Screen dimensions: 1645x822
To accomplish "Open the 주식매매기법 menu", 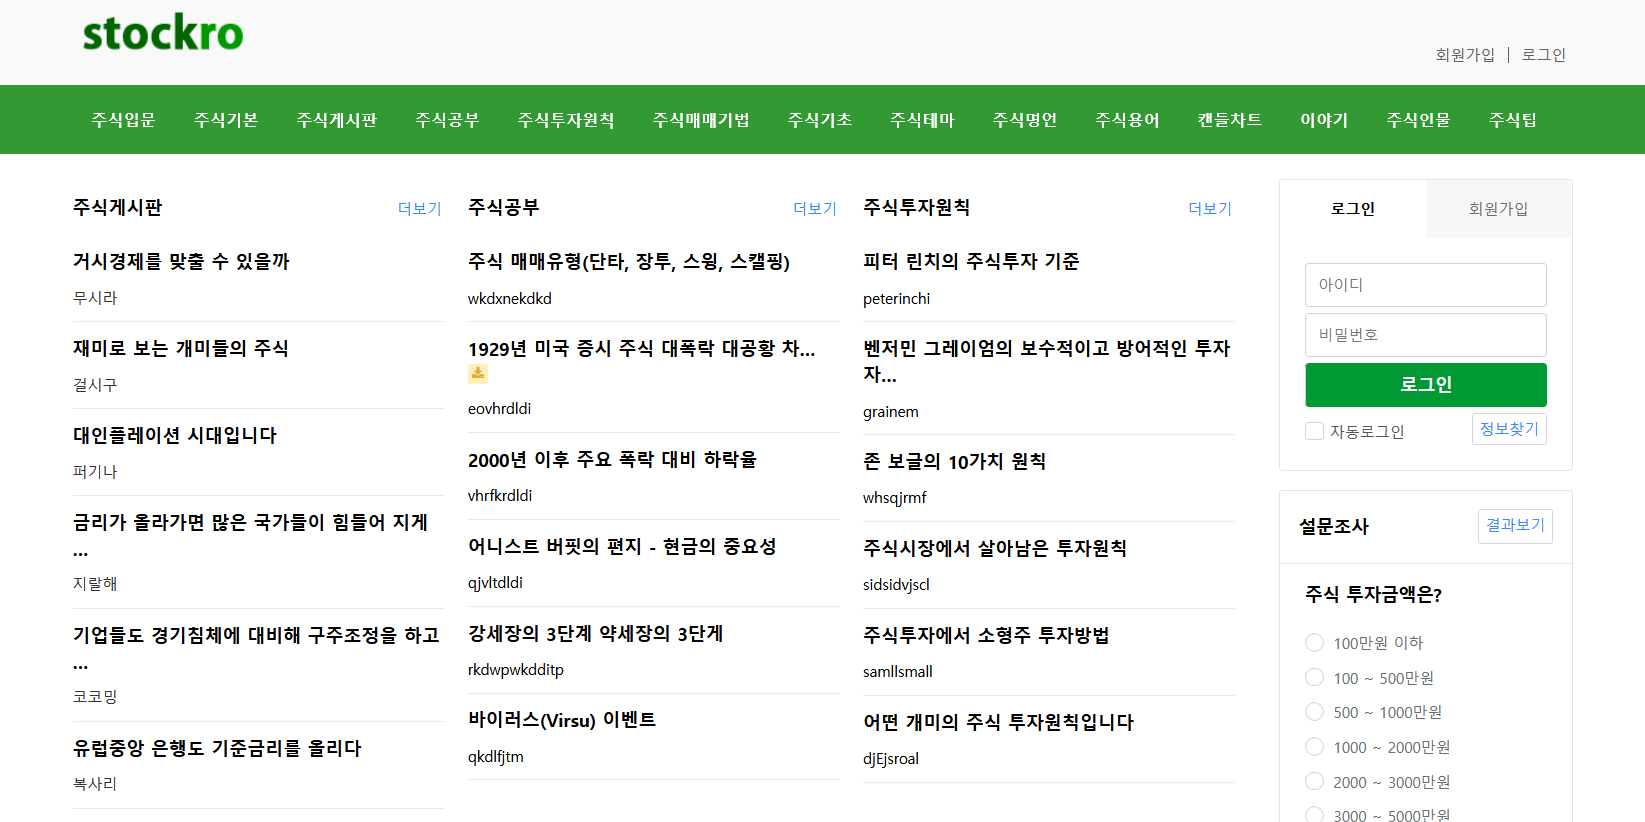I will pyautogui.click(x=701, y=120).
